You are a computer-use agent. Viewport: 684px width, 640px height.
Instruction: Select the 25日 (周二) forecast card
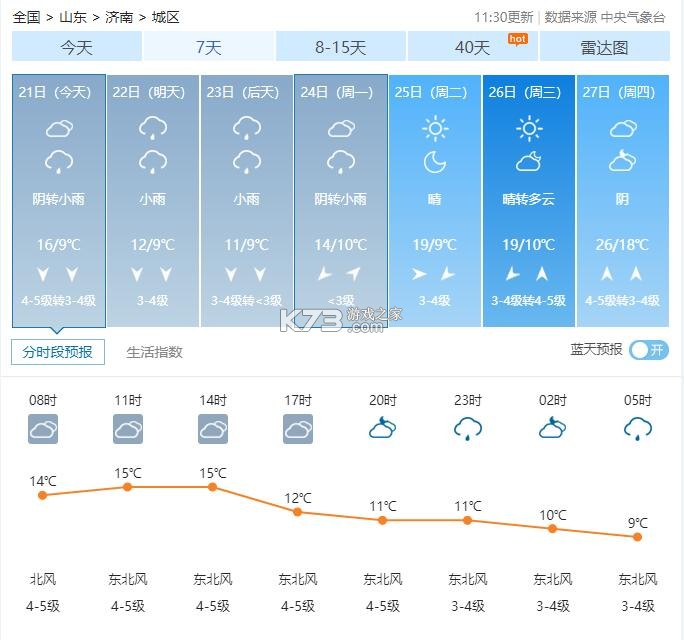point(435,201)
